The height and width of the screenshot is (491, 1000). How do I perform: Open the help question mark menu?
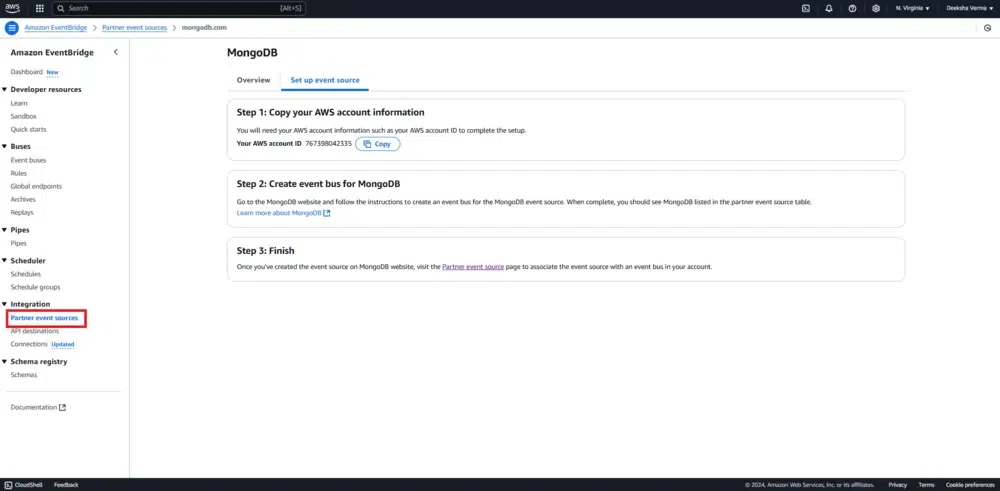tap(852, 8)
